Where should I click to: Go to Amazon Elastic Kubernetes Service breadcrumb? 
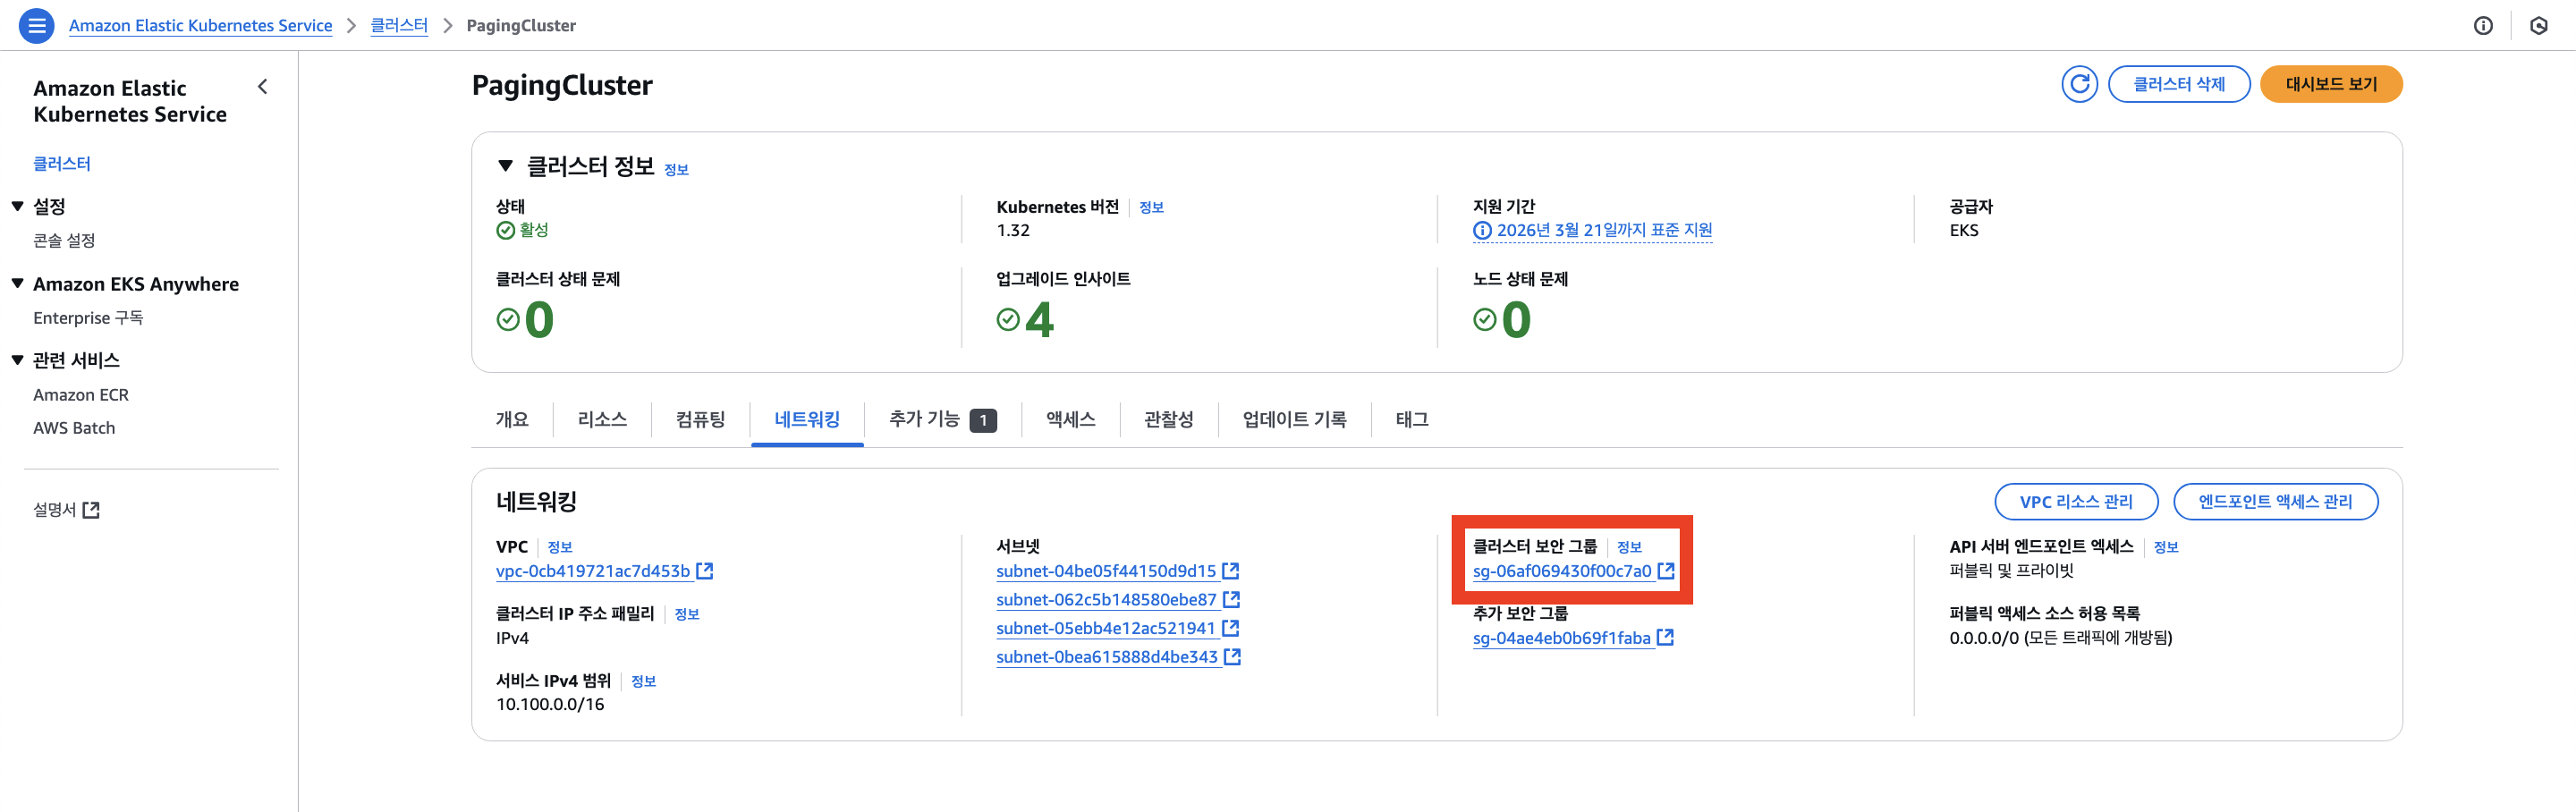coord(200,26)
